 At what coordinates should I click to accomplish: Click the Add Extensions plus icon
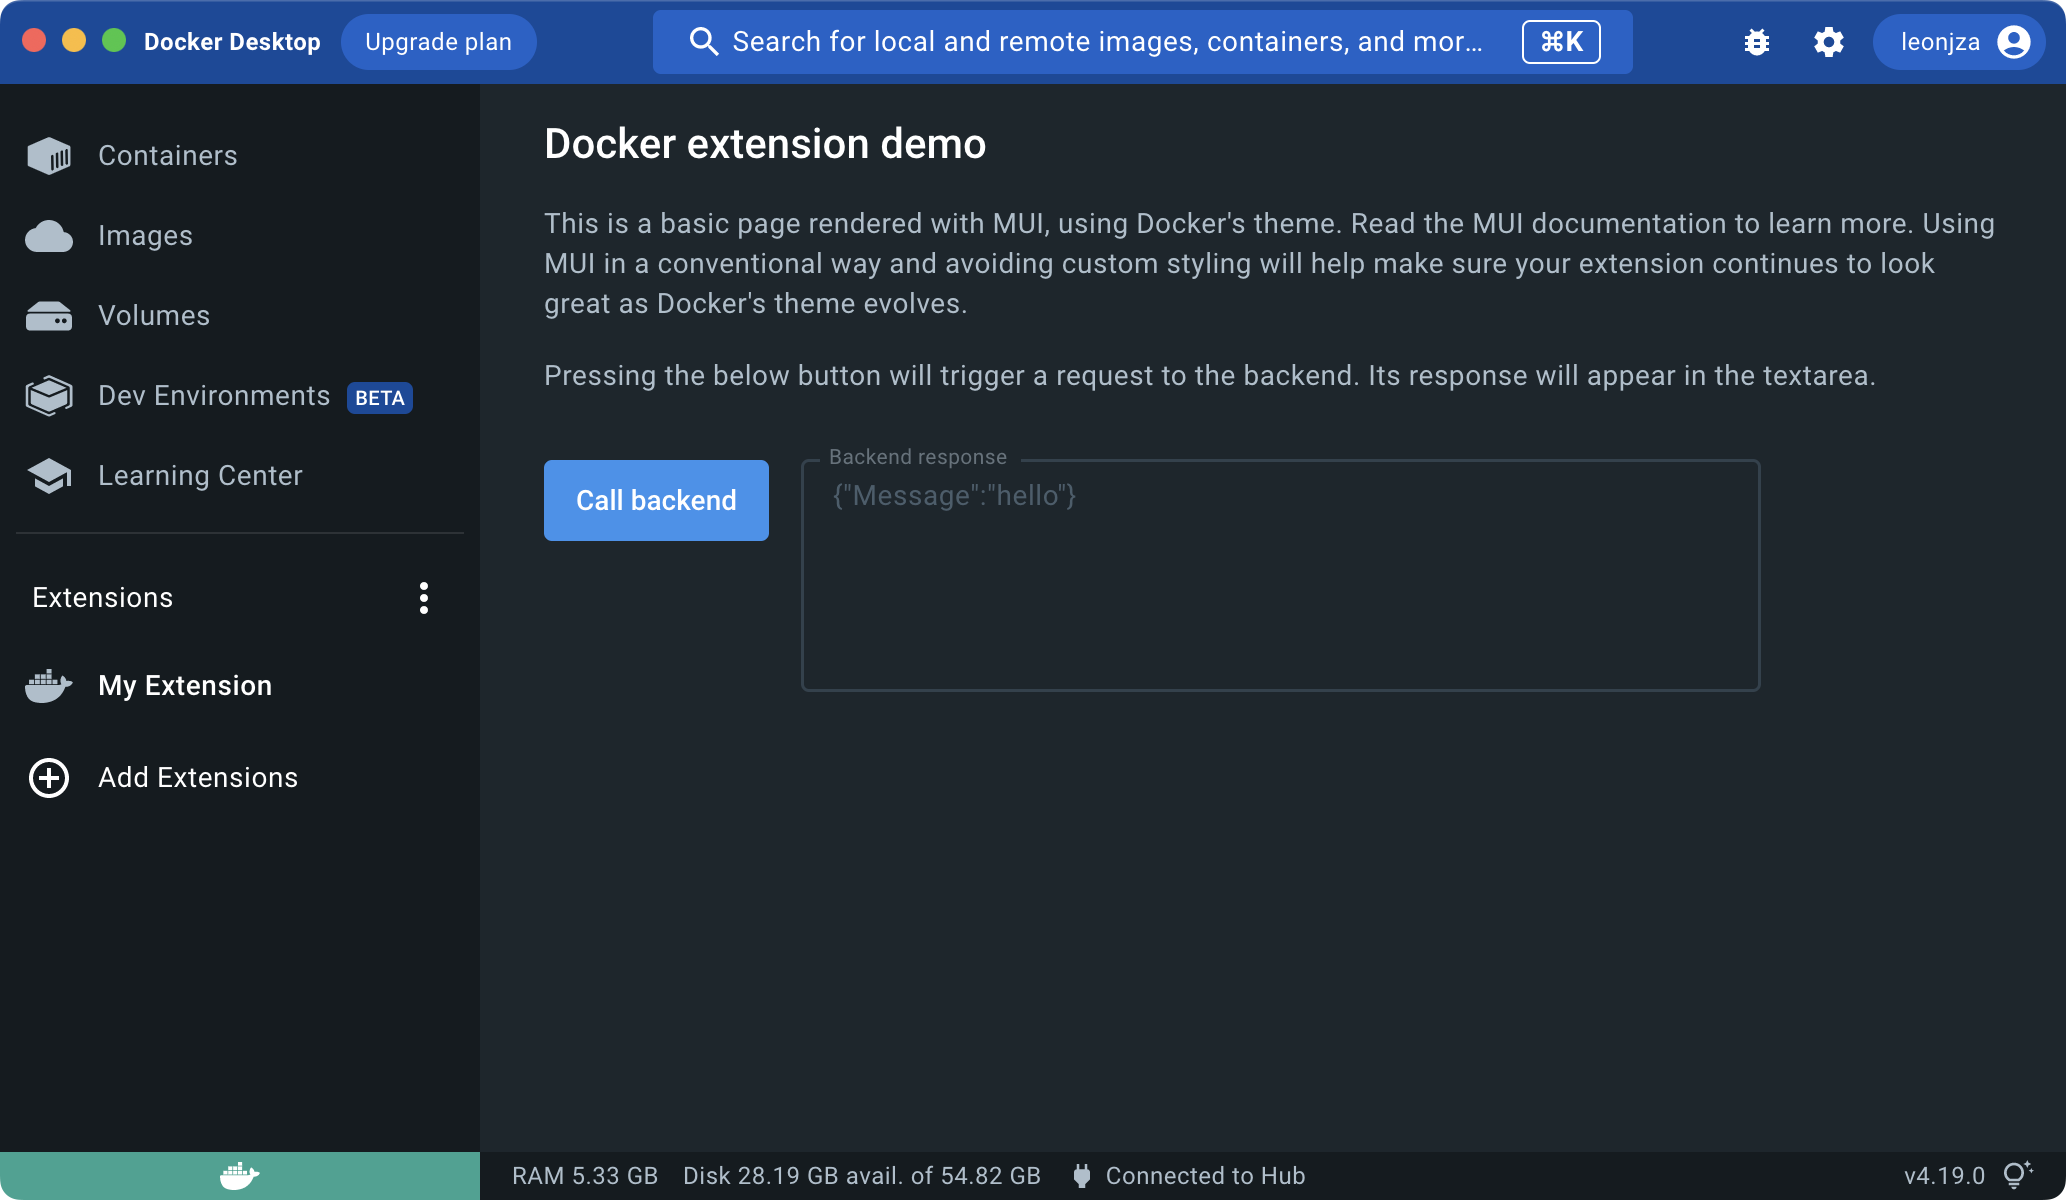[x=49, y=778]
